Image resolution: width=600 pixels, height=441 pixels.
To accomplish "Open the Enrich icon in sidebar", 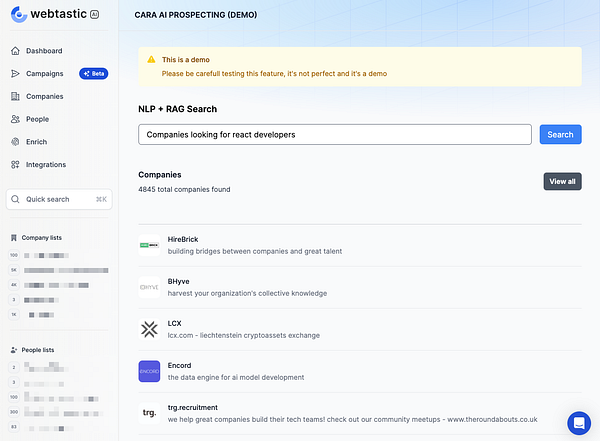I will coord(15,142).
